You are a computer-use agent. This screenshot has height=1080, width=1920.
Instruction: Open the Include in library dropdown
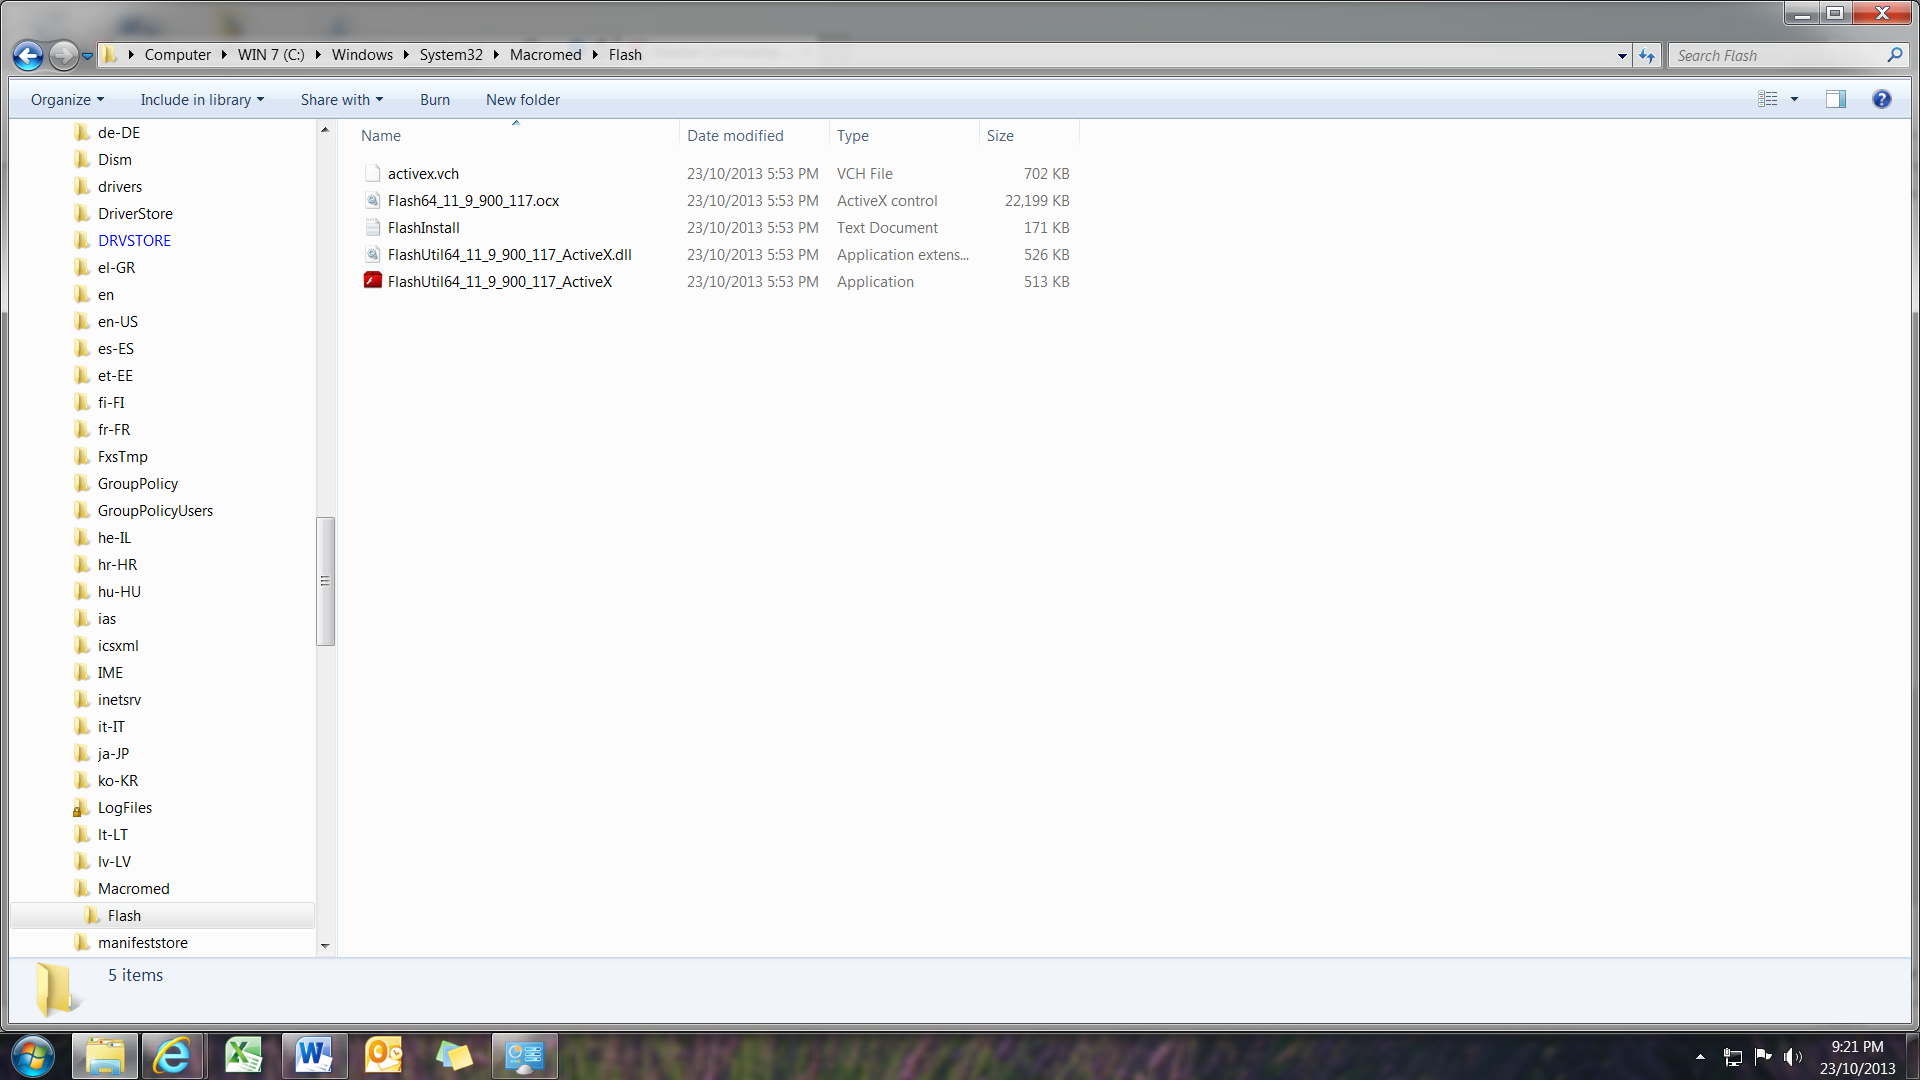click(x=201, y=99)
